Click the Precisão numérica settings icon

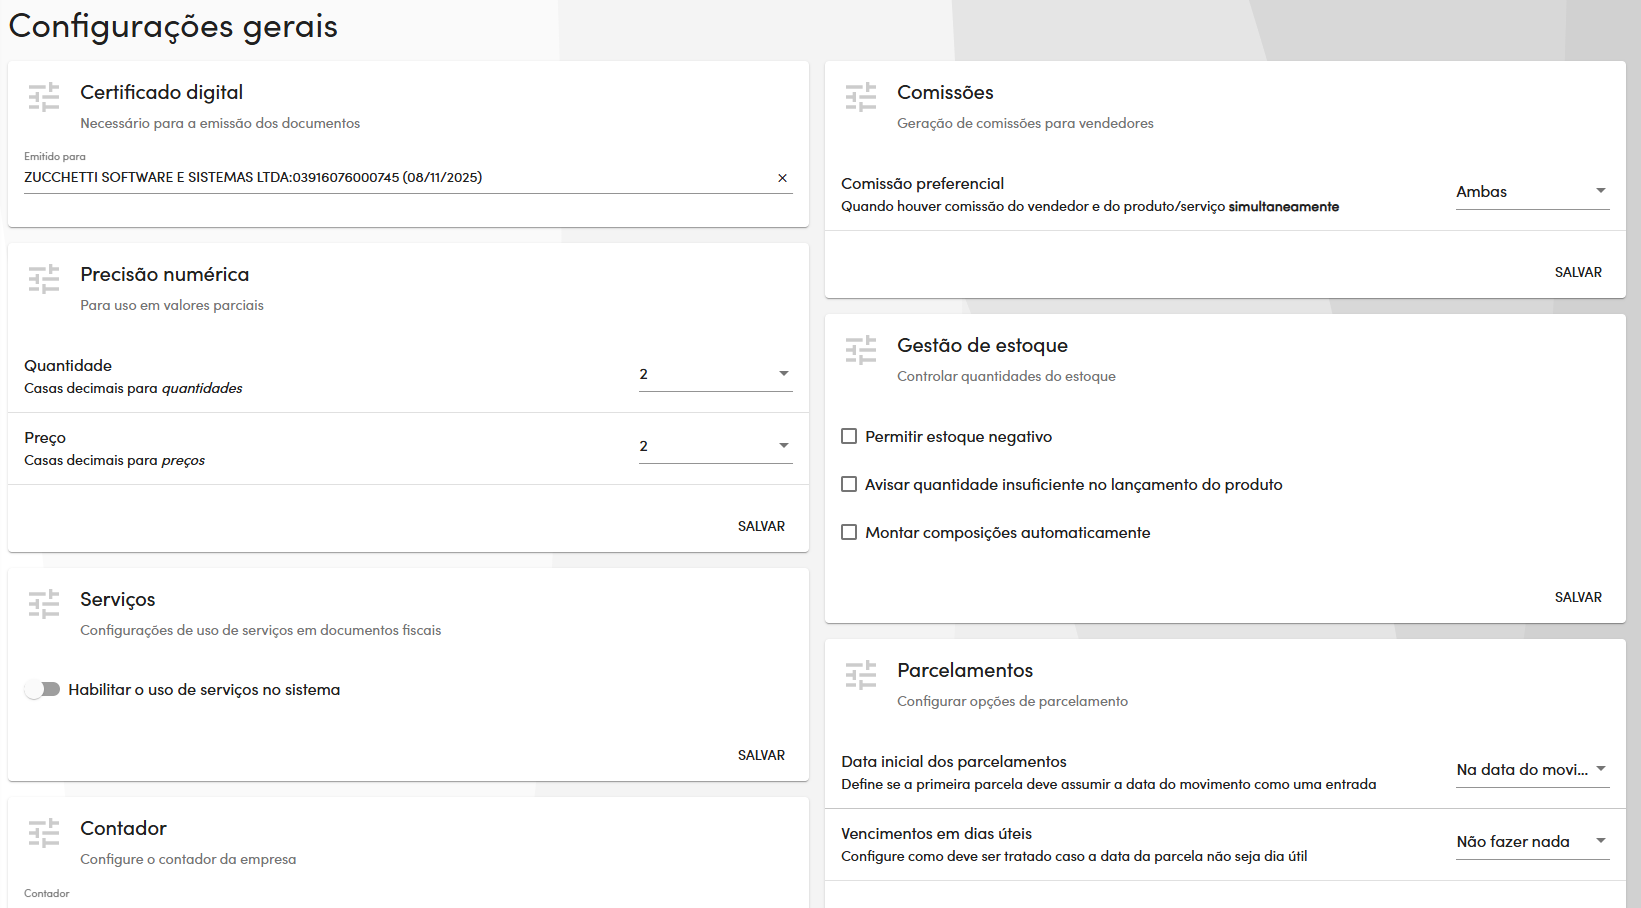pyautogui.click(x=44, y=279)
